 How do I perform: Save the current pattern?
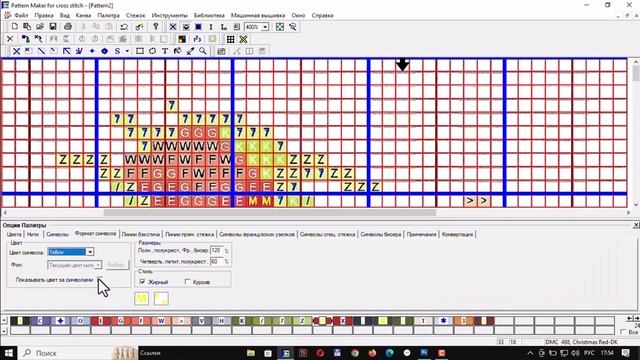click(53, 27)
